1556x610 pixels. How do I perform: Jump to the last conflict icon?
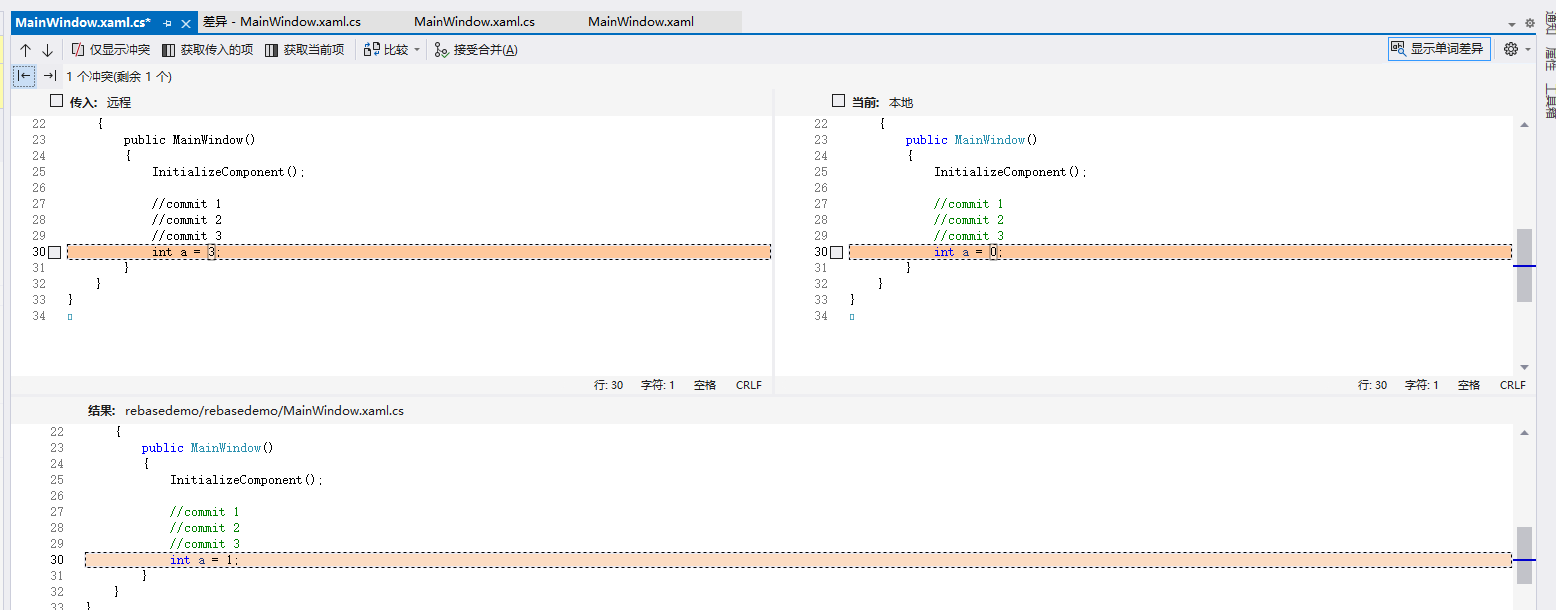point(49,76)
